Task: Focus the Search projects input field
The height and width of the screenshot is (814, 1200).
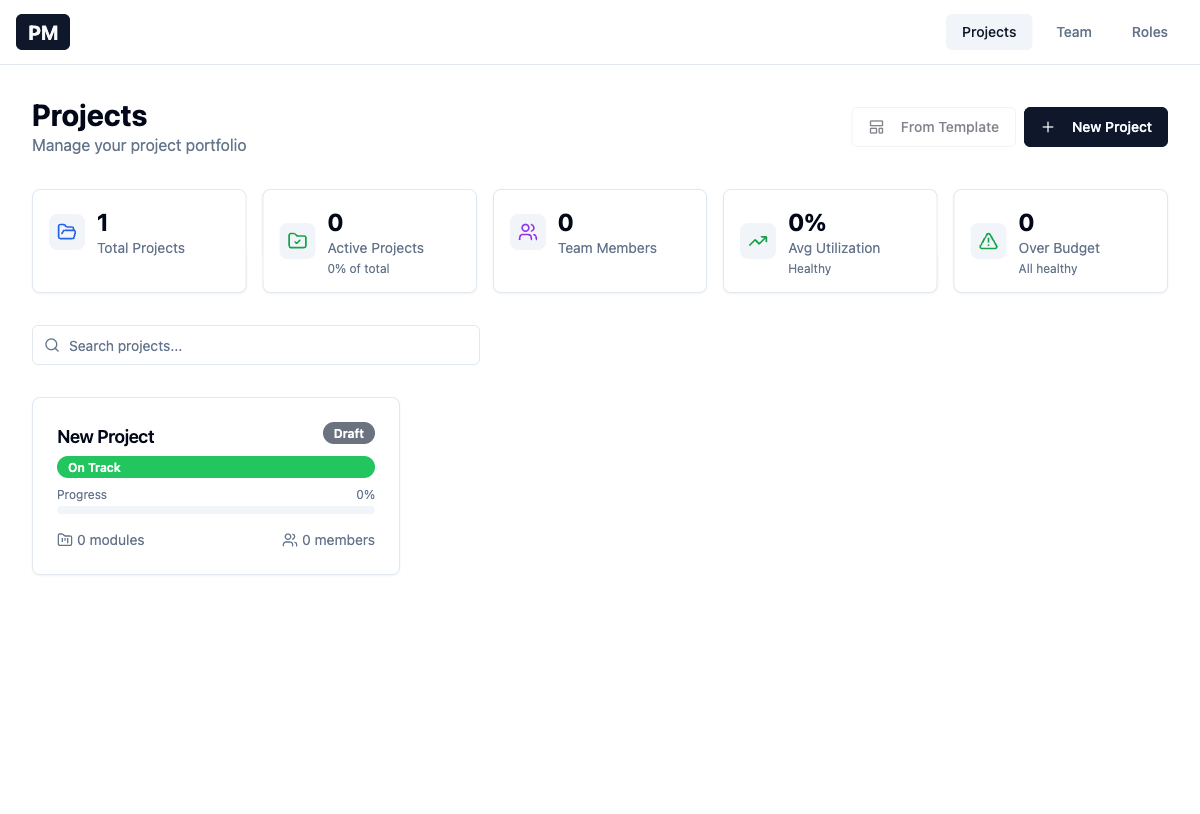Action: tap(268, 345)
